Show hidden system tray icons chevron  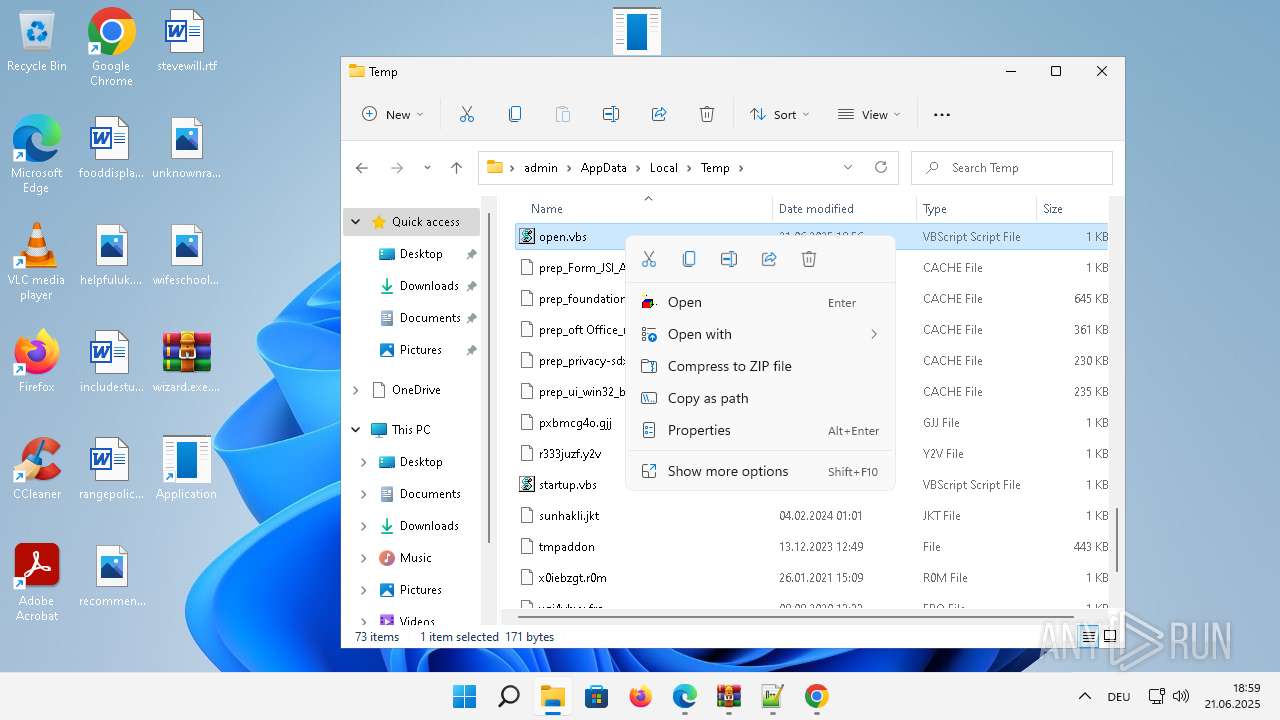point(1085,696)
